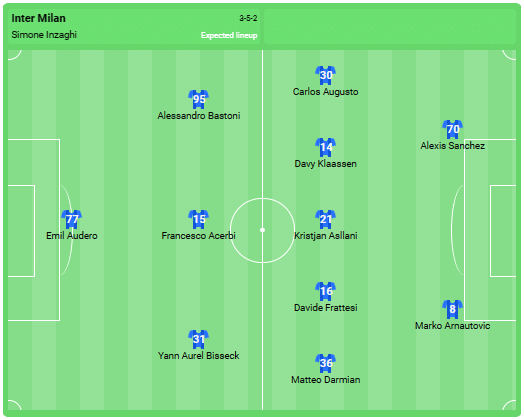This screenshot has height=419, width=524.
Task: Select Alexis Sanchez's number 70 shirt
Action: pos(452,129)
